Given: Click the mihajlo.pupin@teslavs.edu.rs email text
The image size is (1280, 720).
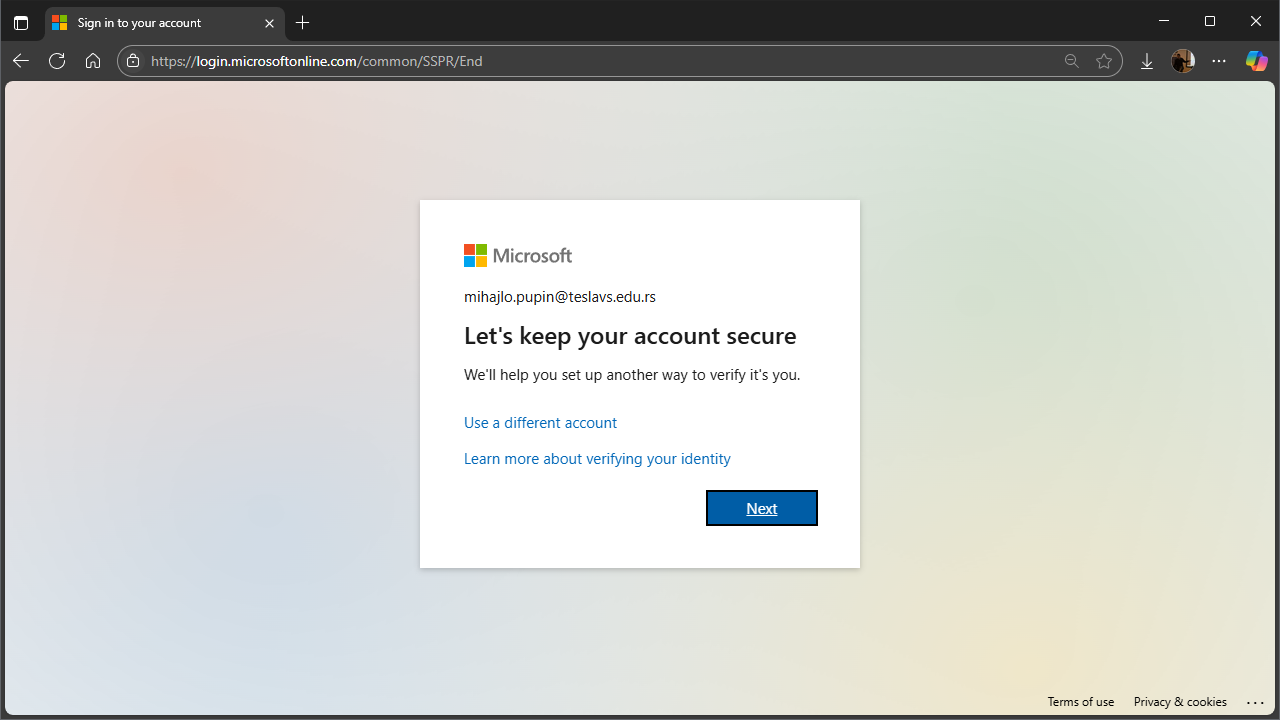Looking at the screenshot, I should click(560, 297).
